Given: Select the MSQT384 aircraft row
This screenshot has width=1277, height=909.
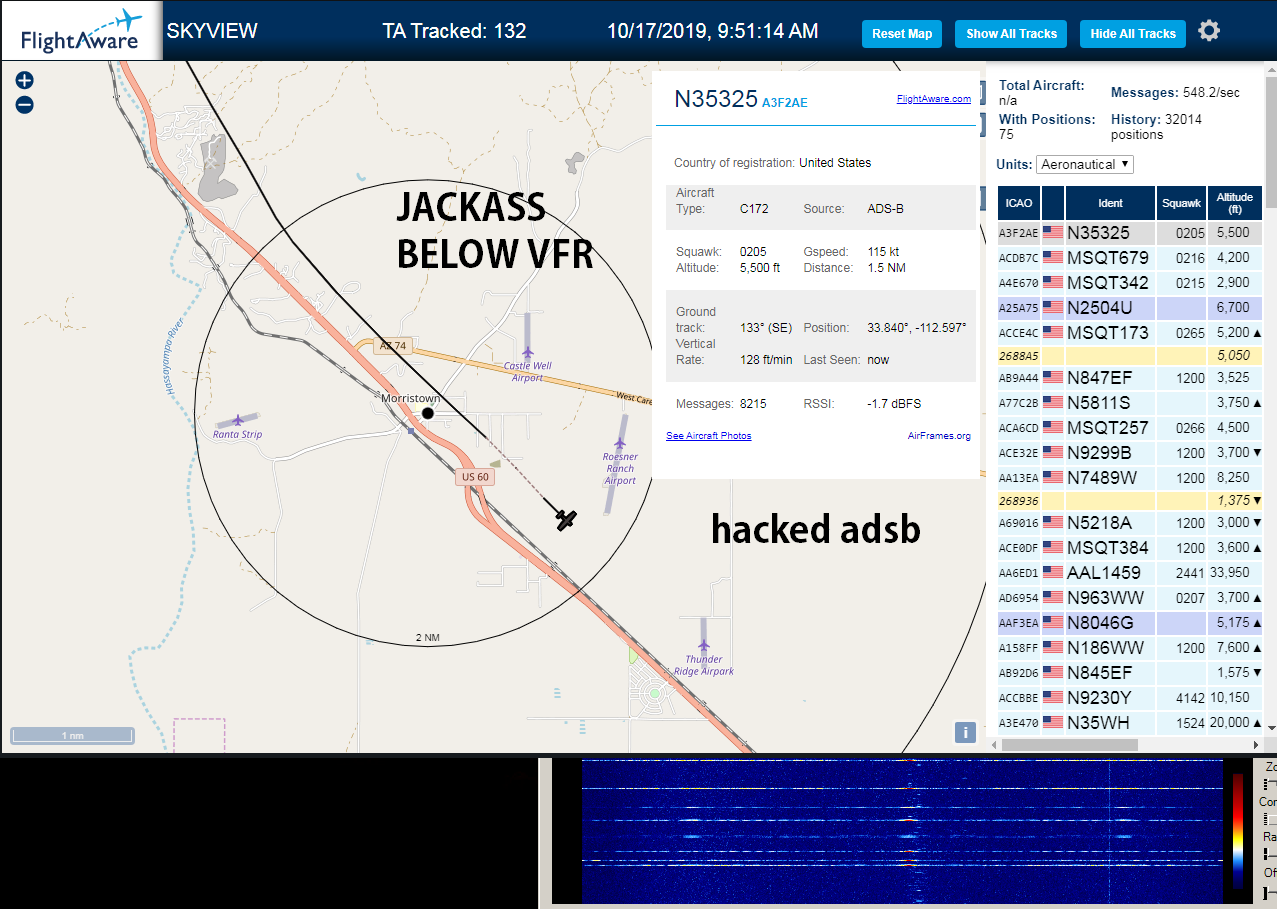Looking at the screenshot, I should [1130, 547].
